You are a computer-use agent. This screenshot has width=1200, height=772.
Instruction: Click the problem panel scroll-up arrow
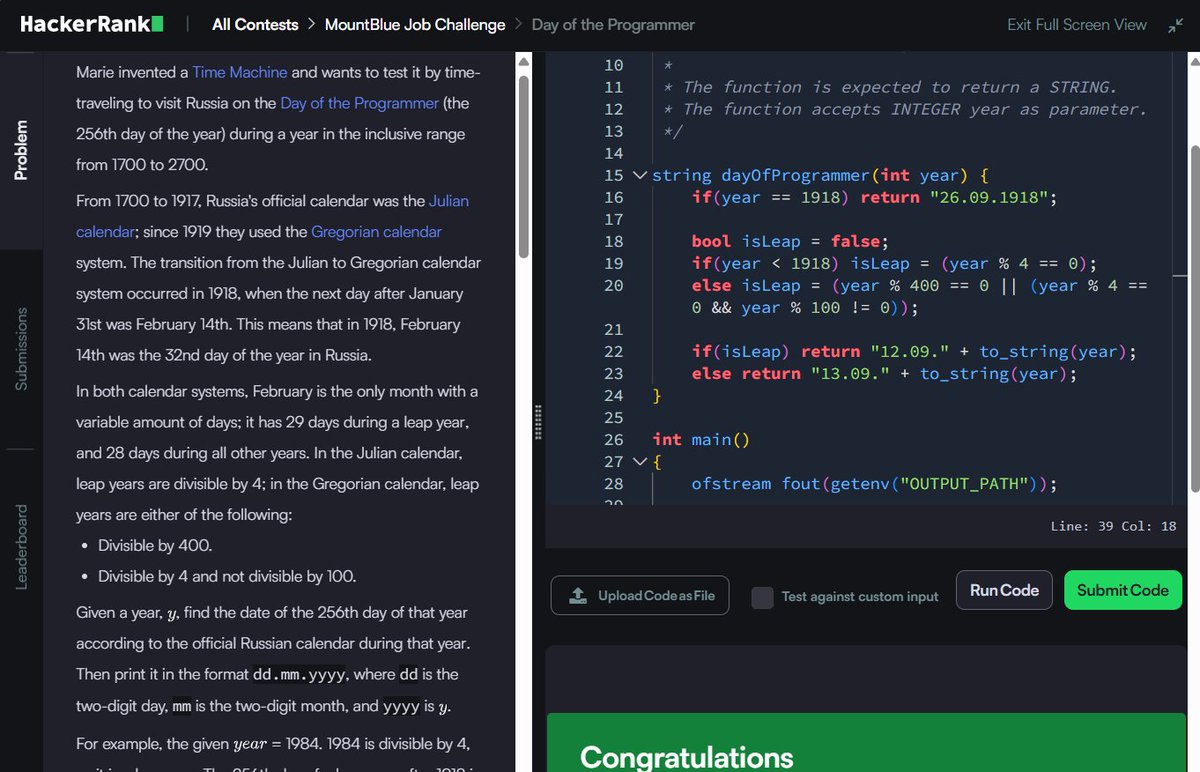coord(522,63)
